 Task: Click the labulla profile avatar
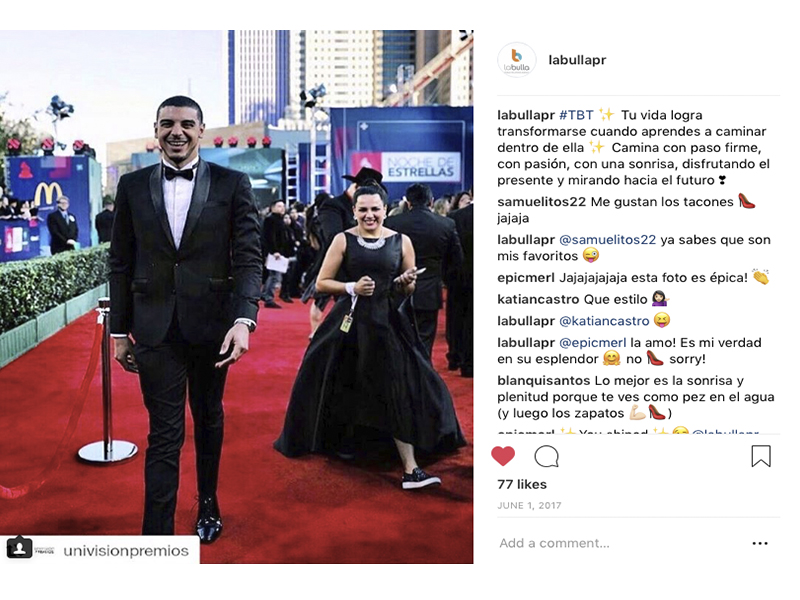517,60
